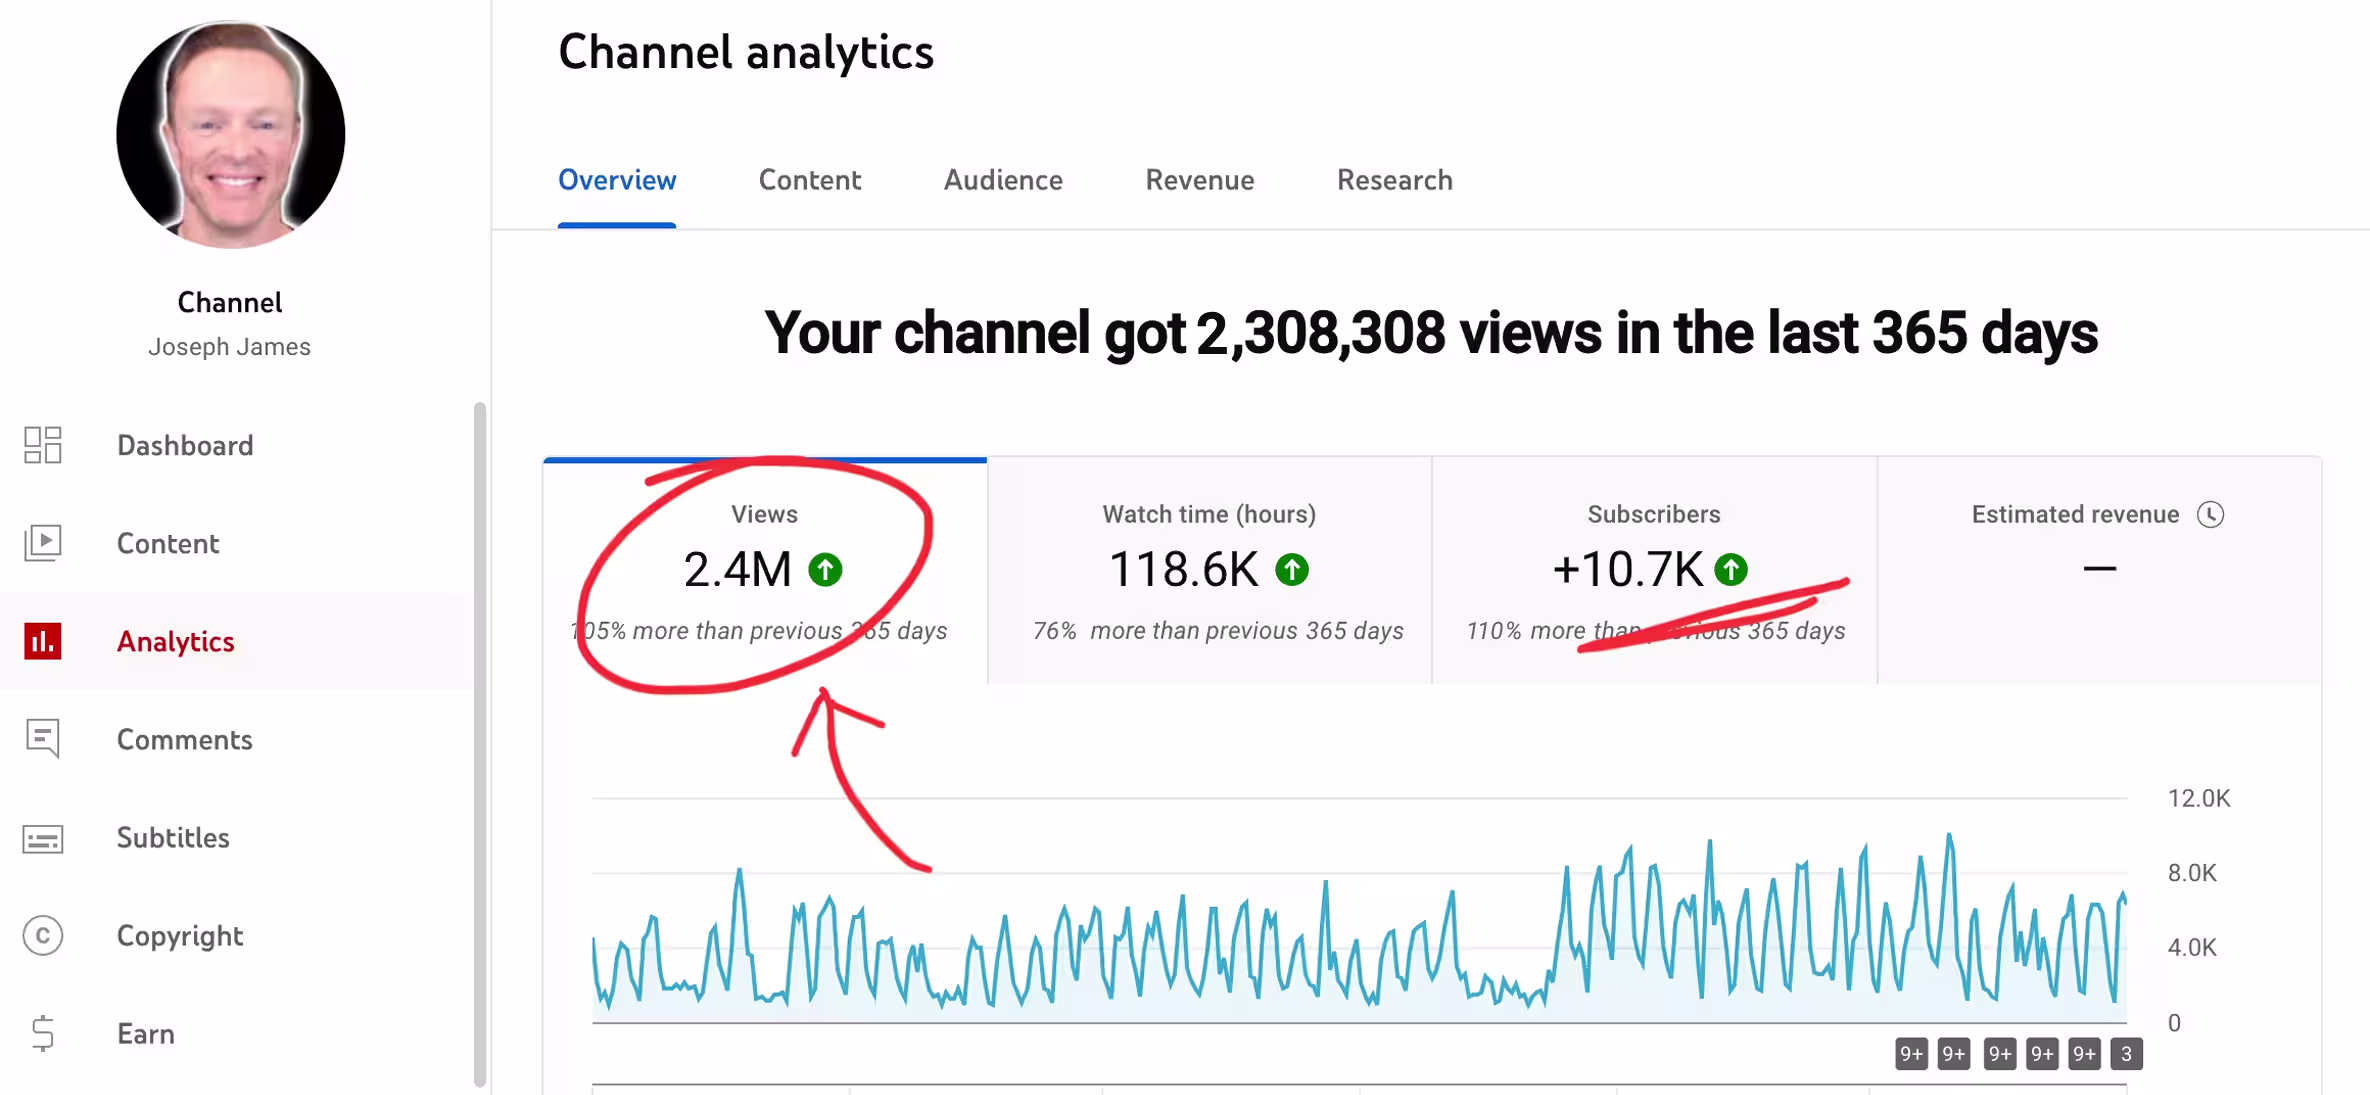Select the Subscribers metric card
The height and width of the screenshot is (1095, 2370).
pyautogui.click(x=1654, y=571)
